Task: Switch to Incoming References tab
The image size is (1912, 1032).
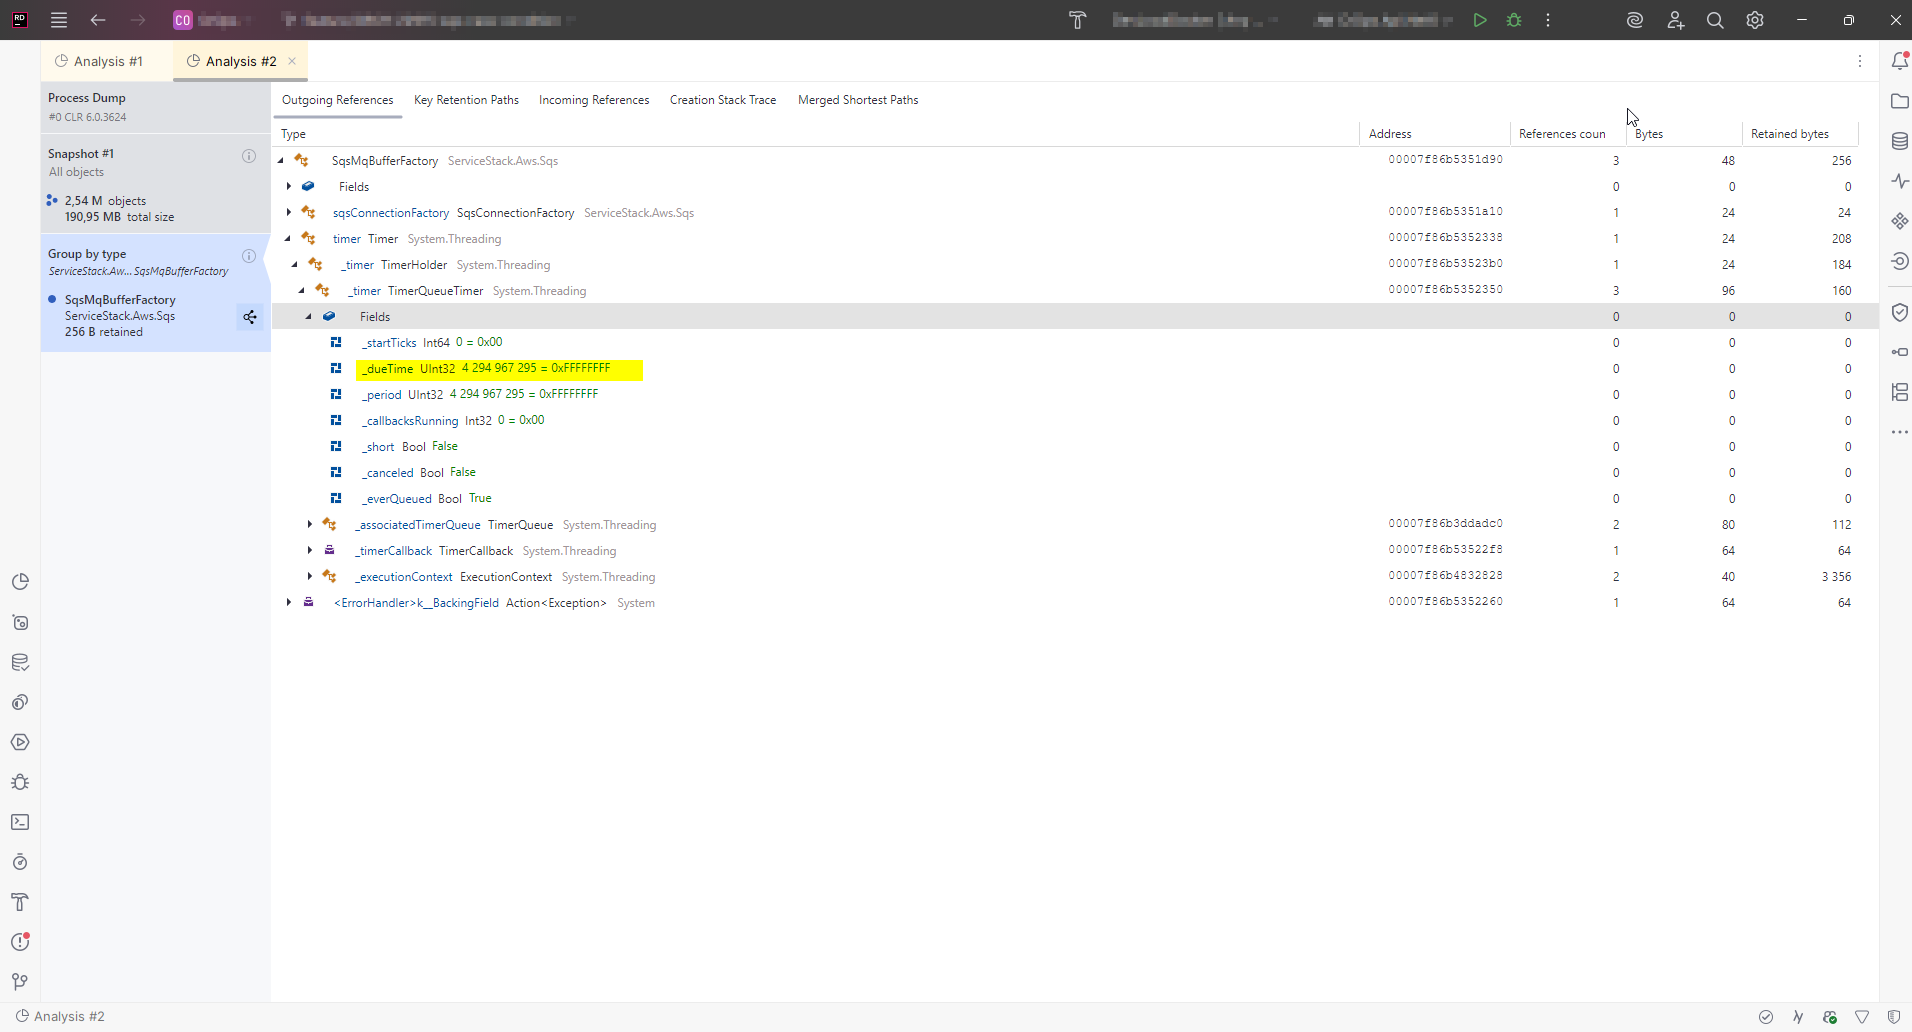Action: pyautogui.click(x=594, y=100)
